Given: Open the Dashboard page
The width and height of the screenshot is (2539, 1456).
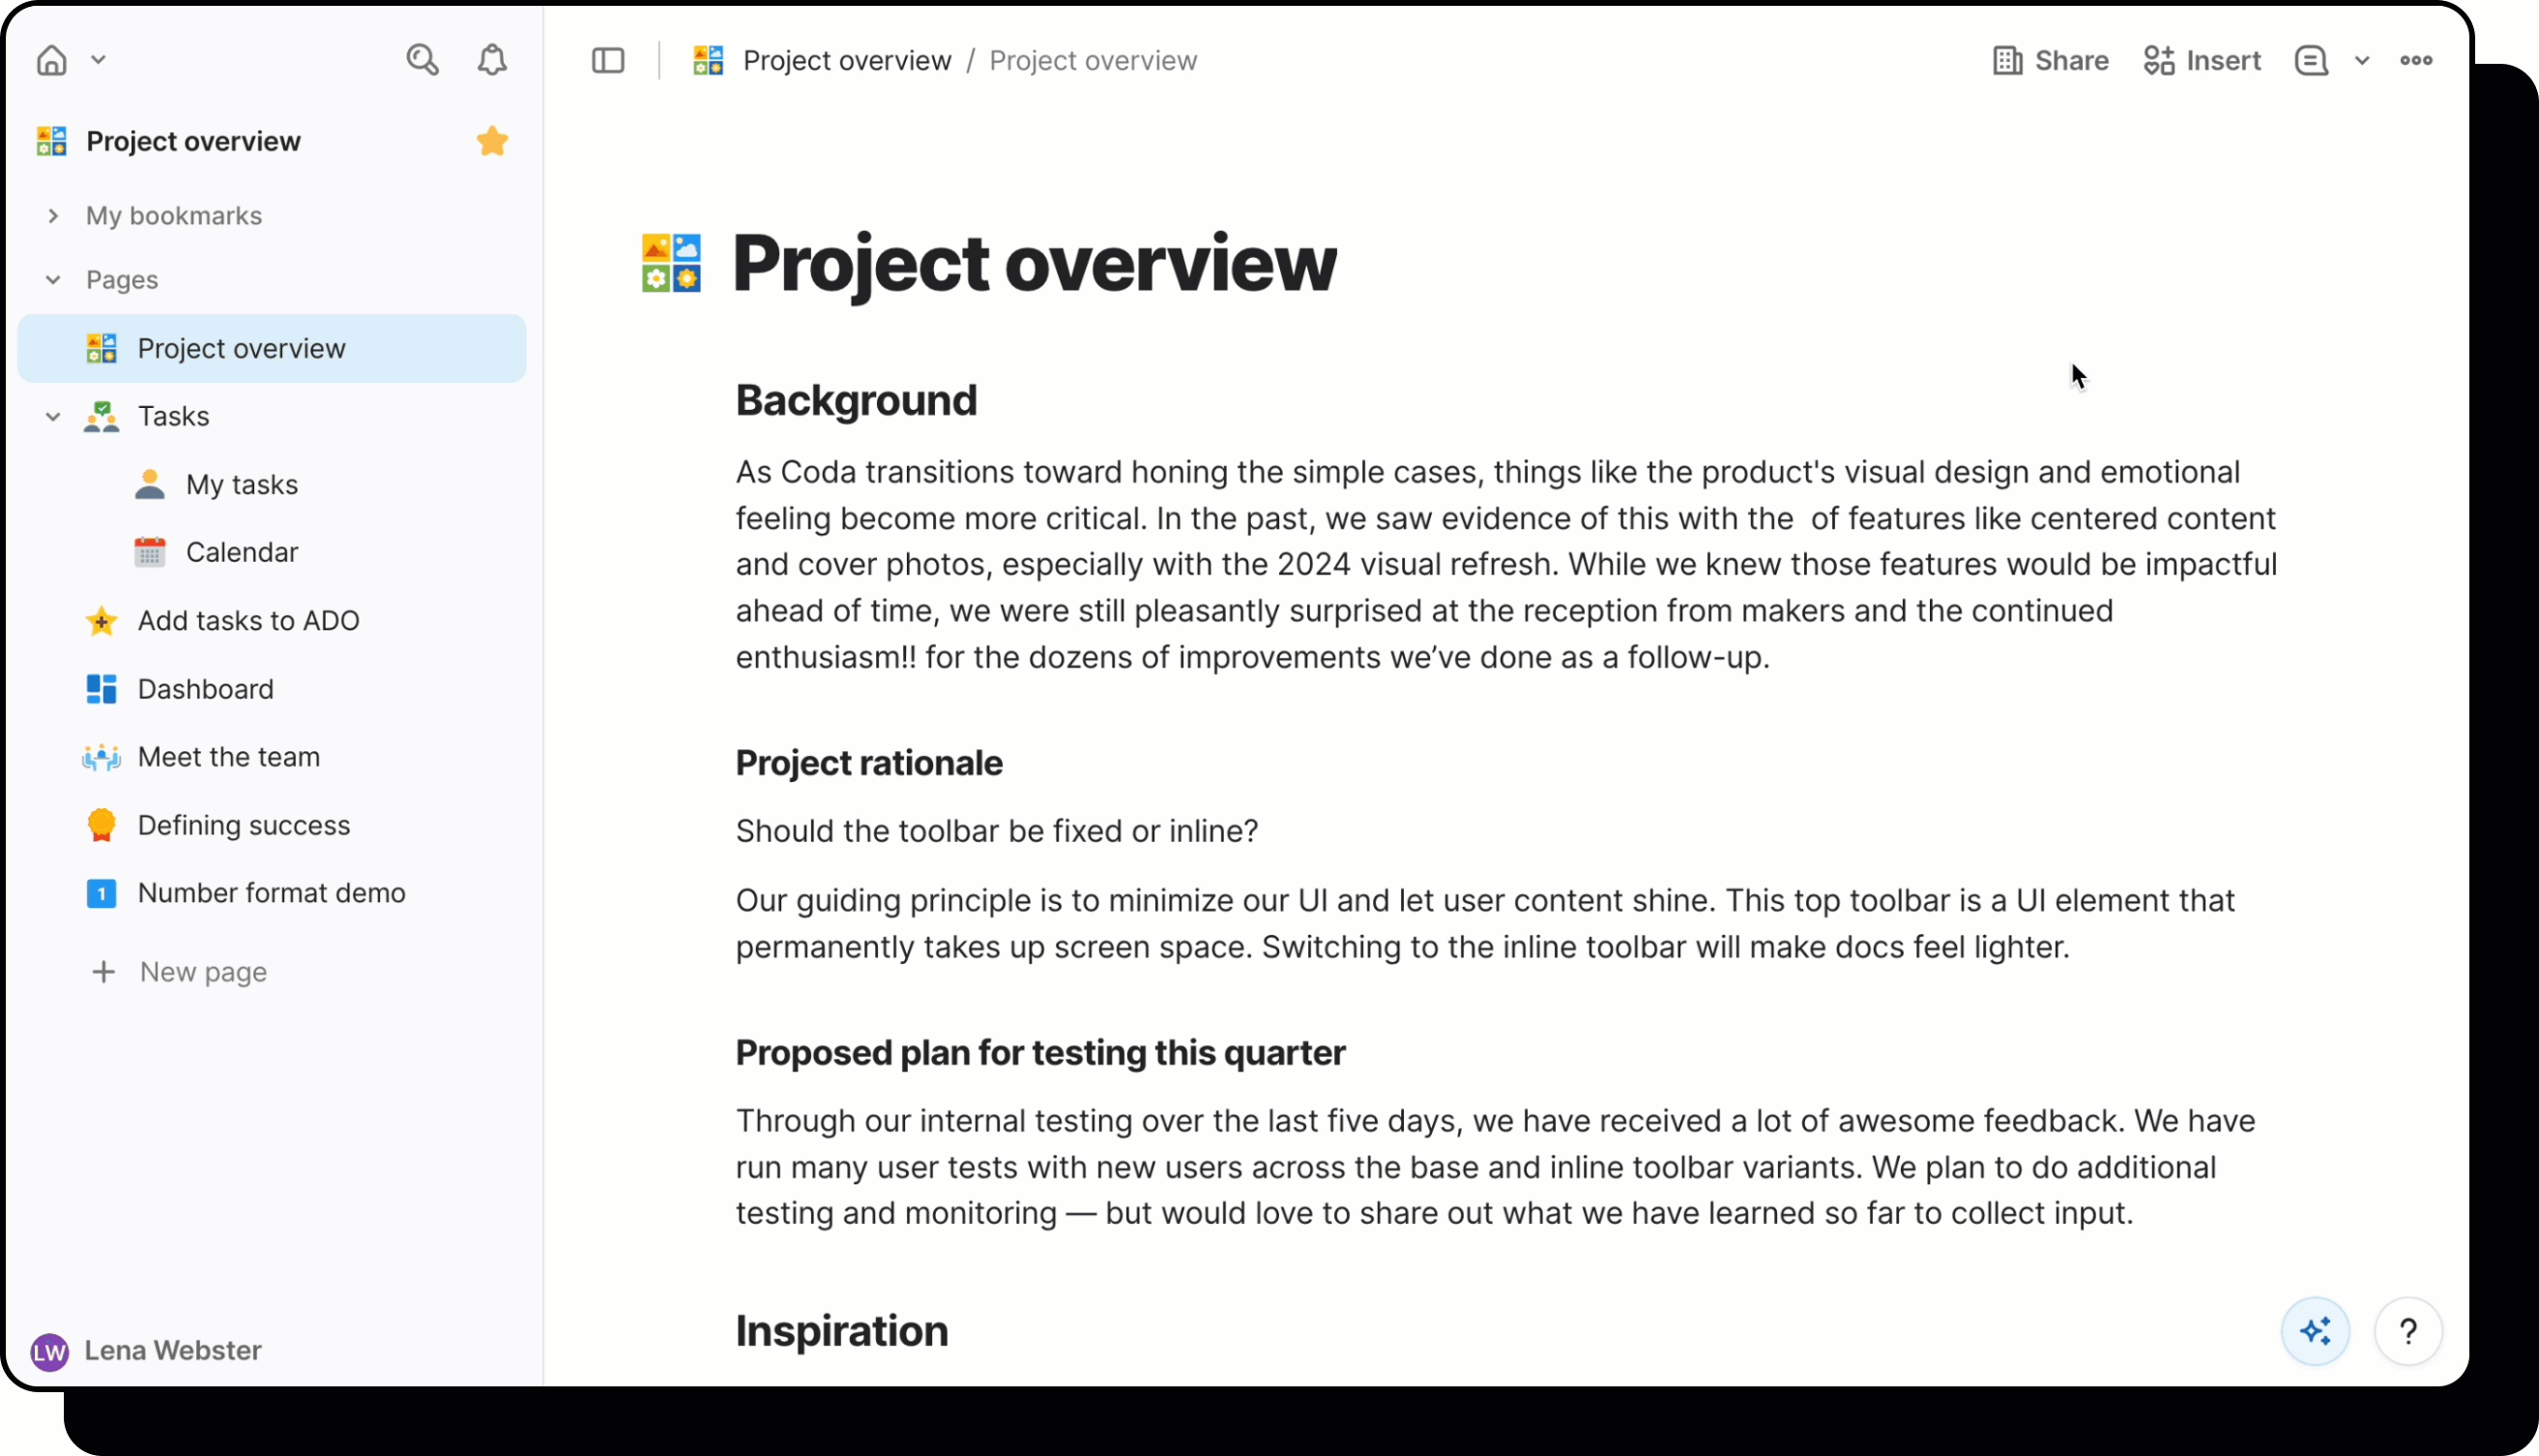Looking at the screenshot, I should [x=205, y=689].
